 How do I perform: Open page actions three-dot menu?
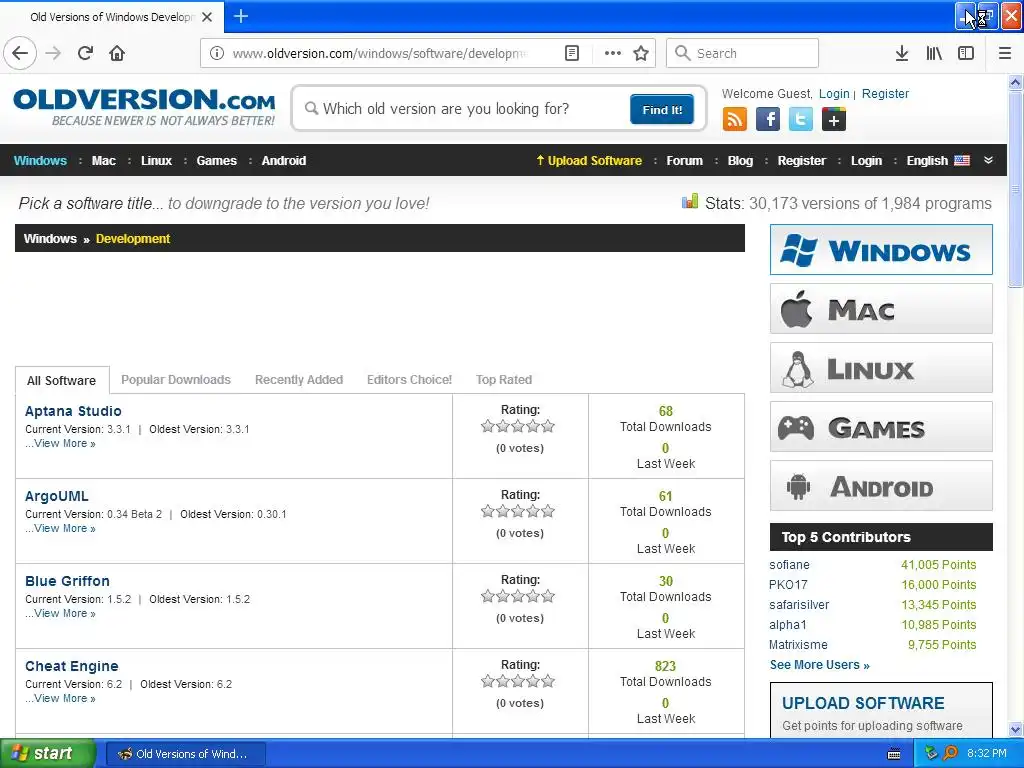pos(613,53)
